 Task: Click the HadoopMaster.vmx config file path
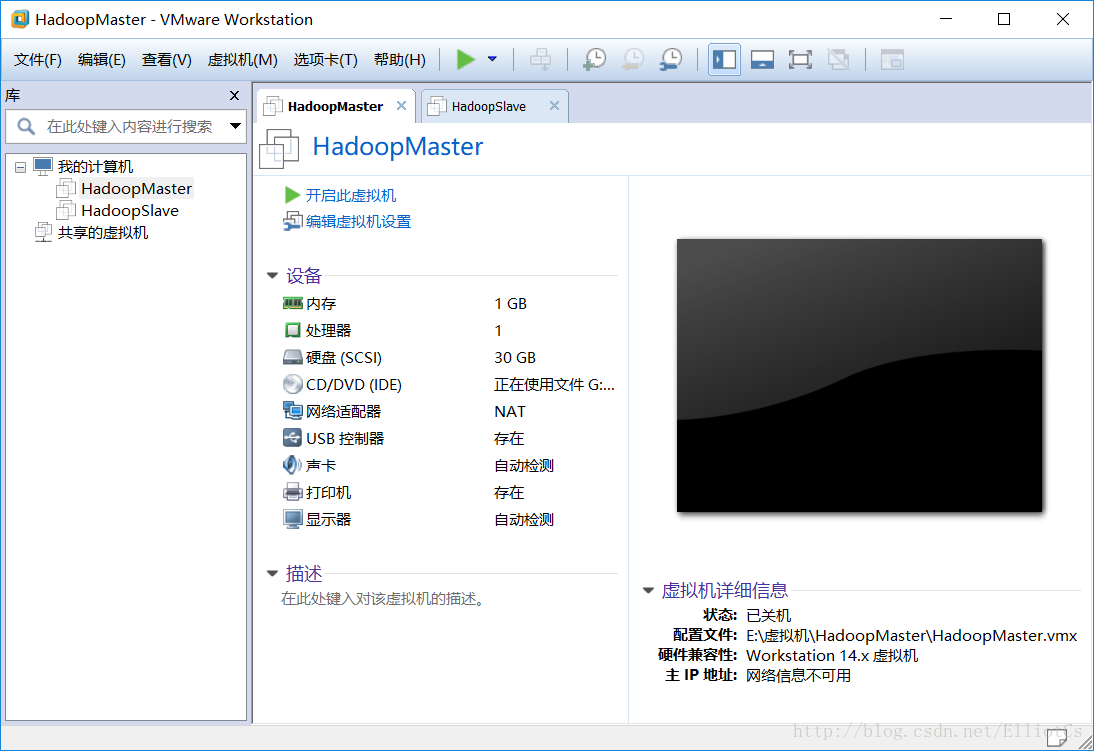click(x=911, y=636)
